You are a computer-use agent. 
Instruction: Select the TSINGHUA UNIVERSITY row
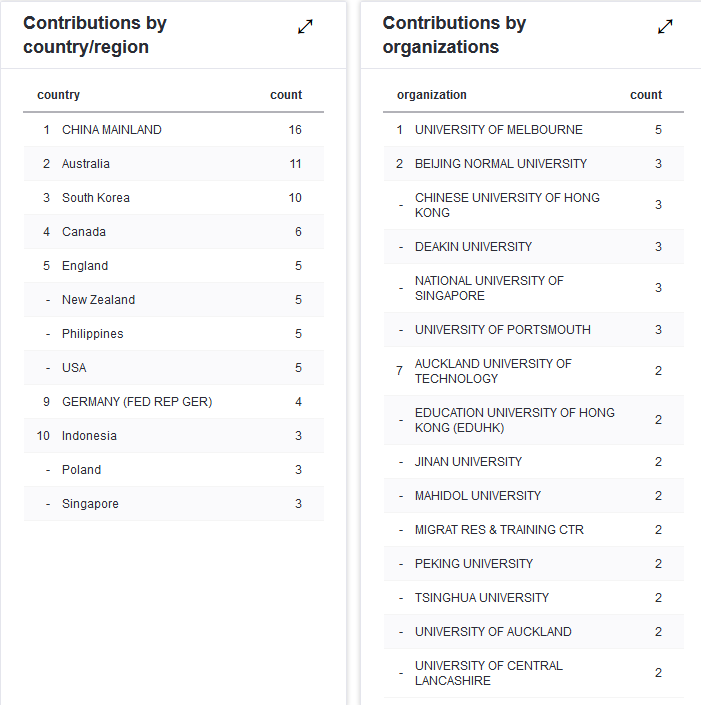pos(482,598)
